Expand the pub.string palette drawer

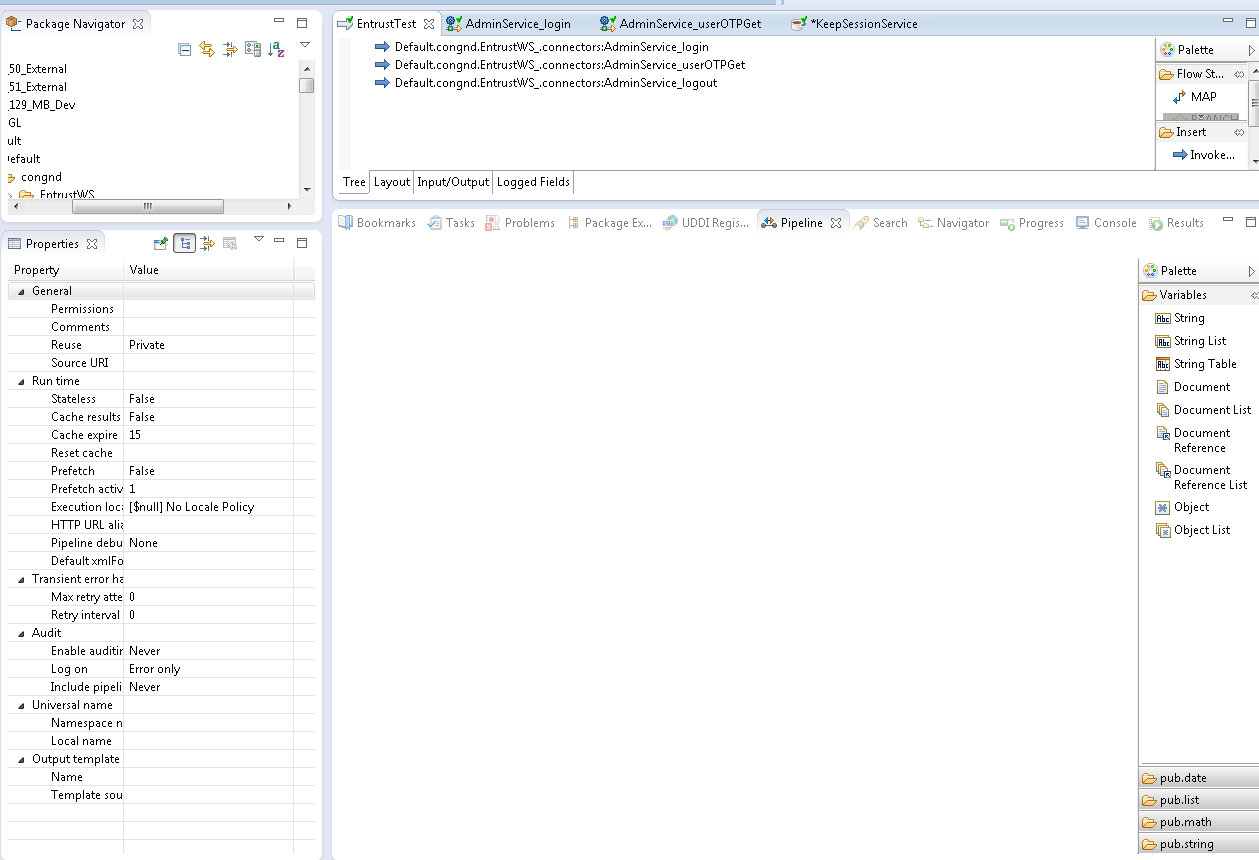coord(1186,844)
